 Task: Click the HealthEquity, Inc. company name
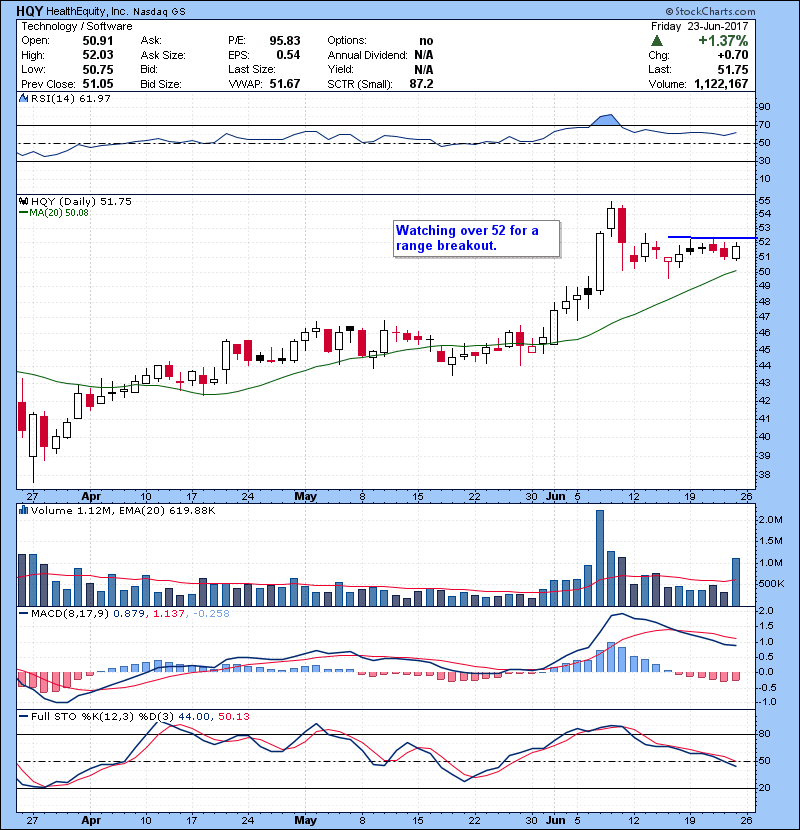87,11
